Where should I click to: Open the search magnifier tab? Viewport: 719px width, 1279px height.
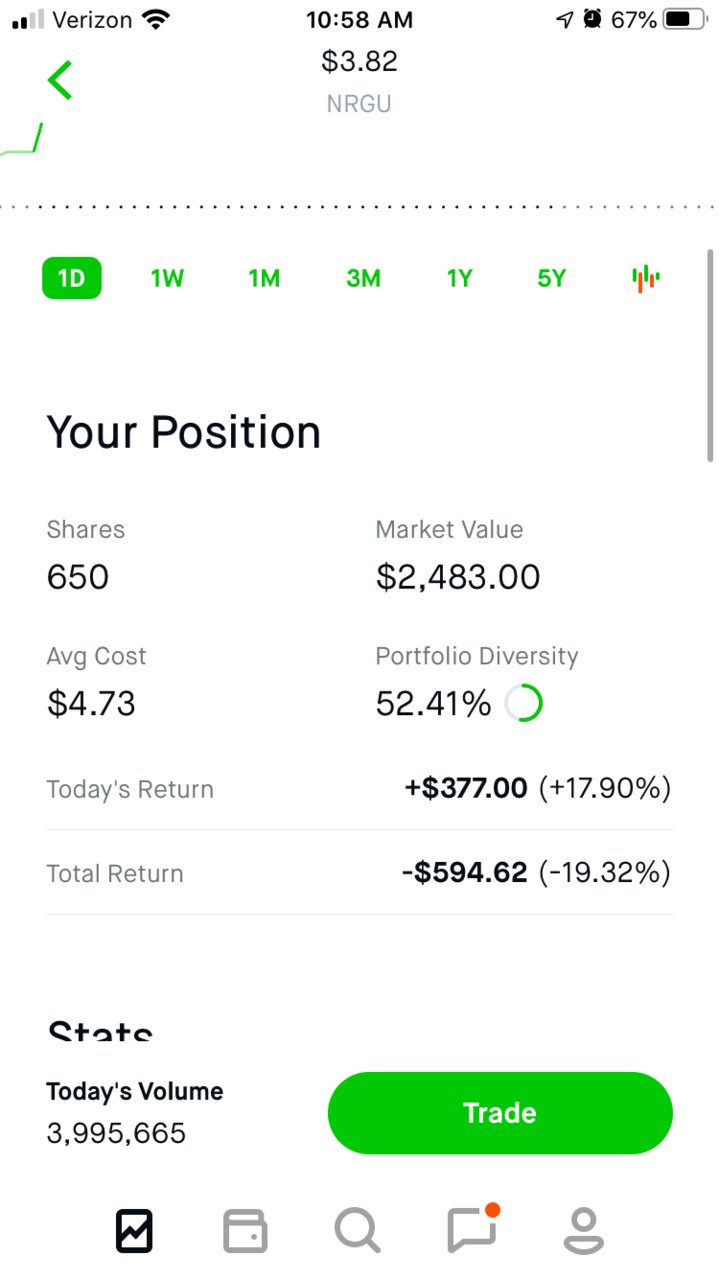pos(357,1231)
